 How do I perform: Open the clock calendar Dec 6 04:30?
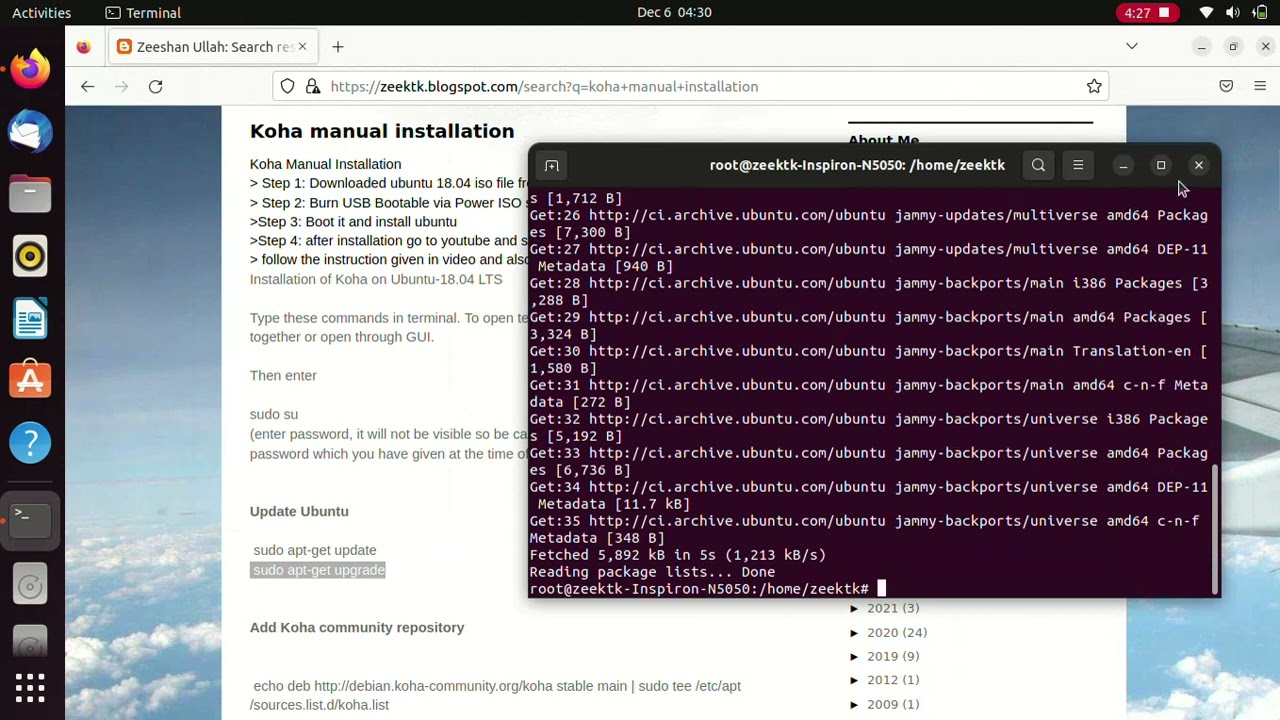674,13
